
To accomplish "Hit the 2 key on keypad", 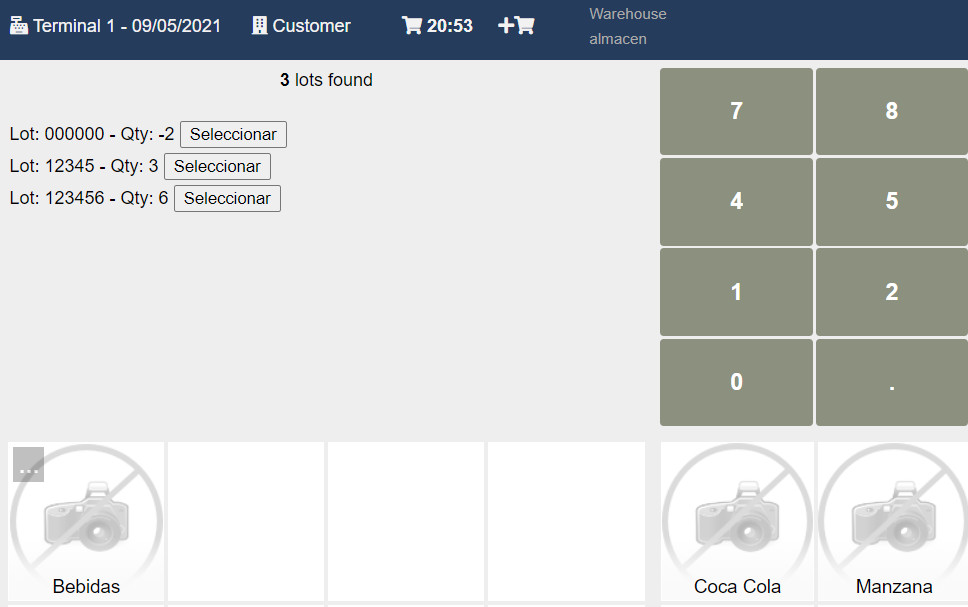I will 891,292.
